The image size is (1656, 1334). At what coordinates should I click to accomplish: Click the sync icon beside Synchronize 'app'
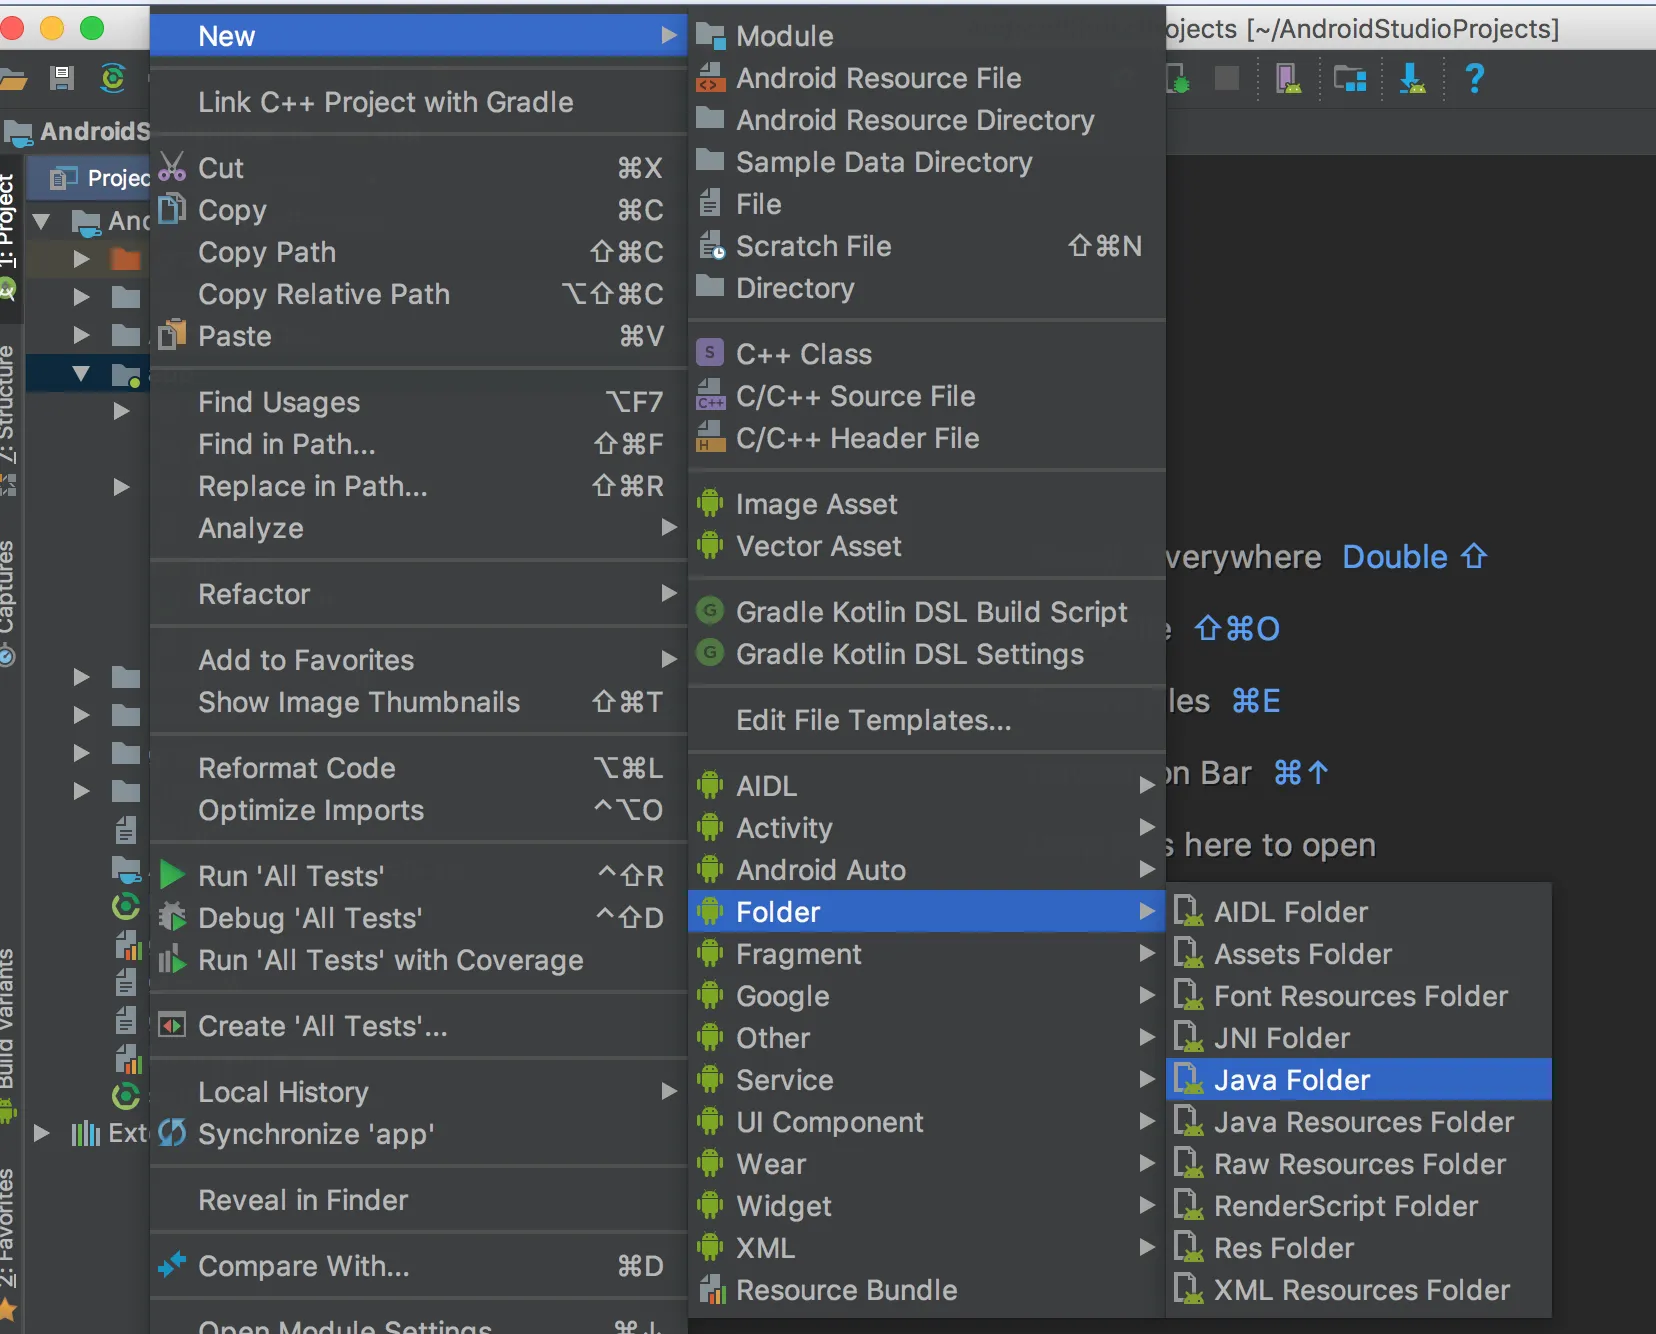click(x=172, y=1133)
